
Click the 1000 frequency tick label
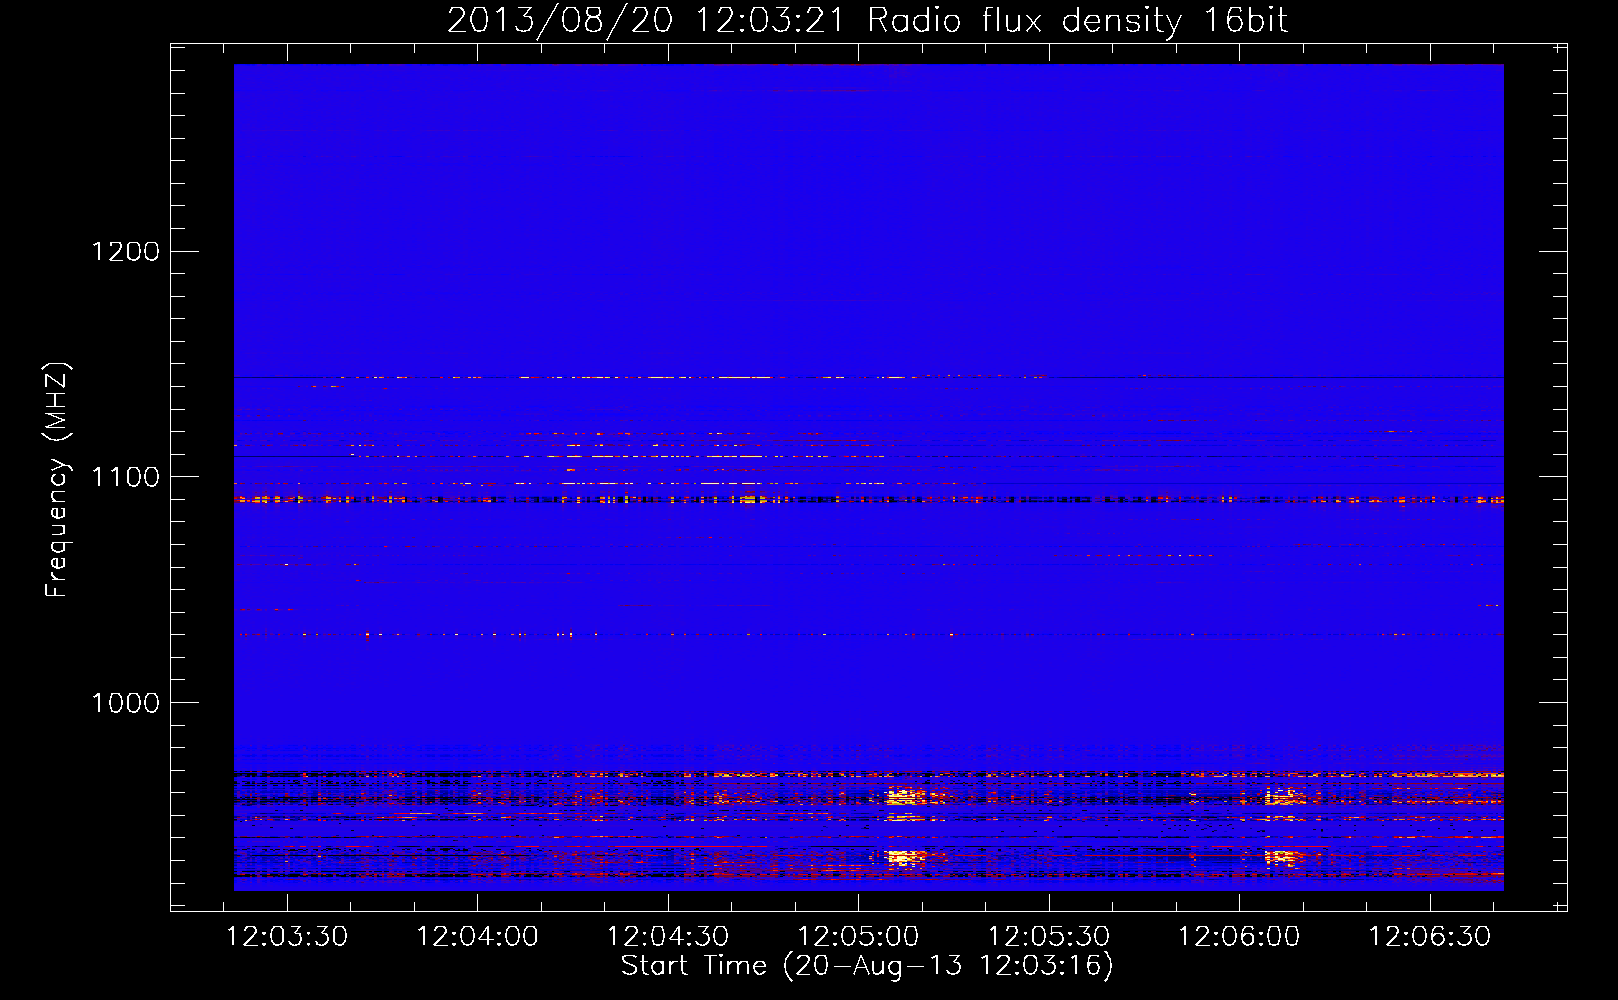coord(126,703)
